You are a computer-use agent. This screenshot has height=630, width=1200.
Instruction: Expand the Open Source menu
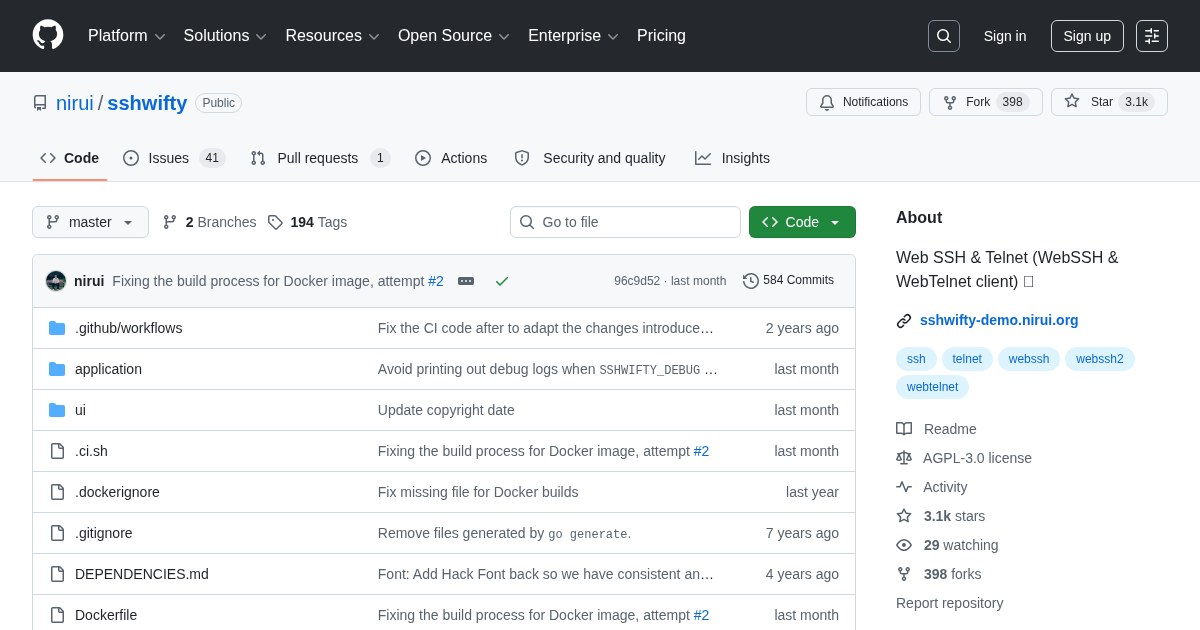point(454,36)
